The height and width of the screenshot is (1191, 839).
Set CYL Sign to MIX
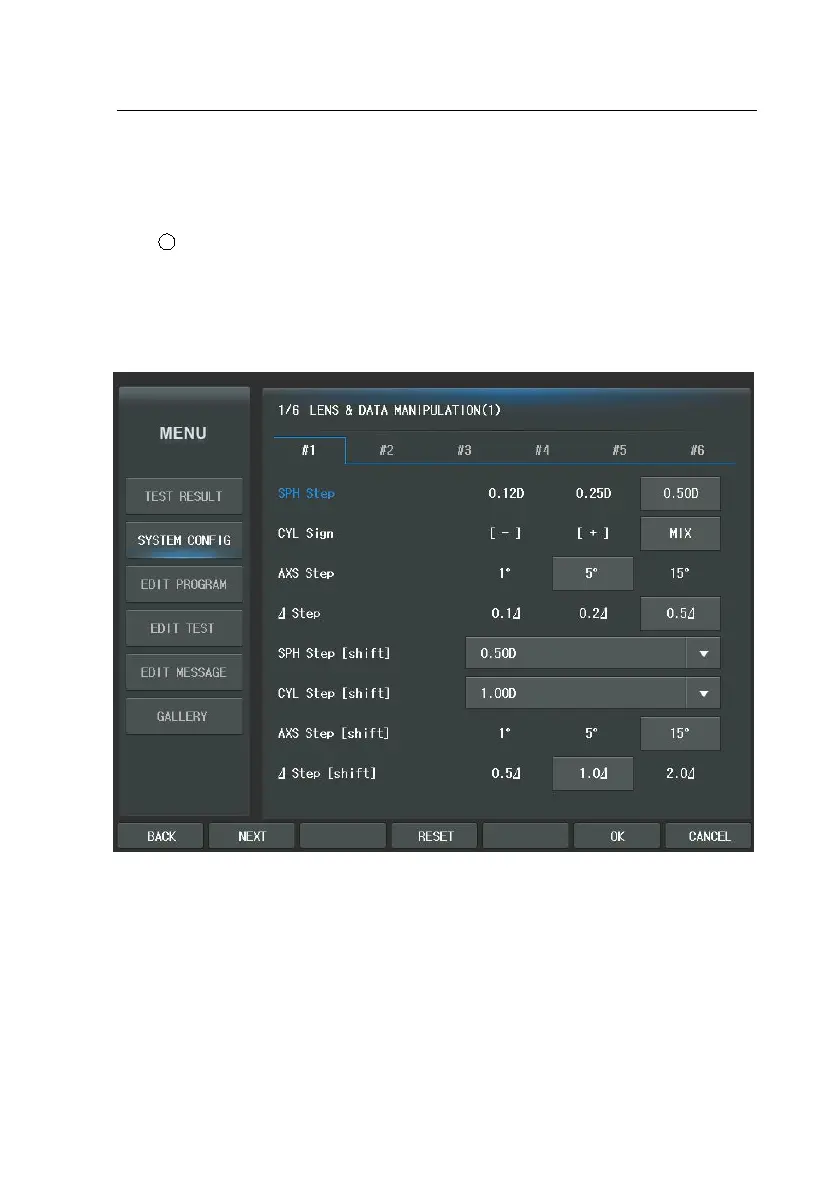tap(680, 533)
